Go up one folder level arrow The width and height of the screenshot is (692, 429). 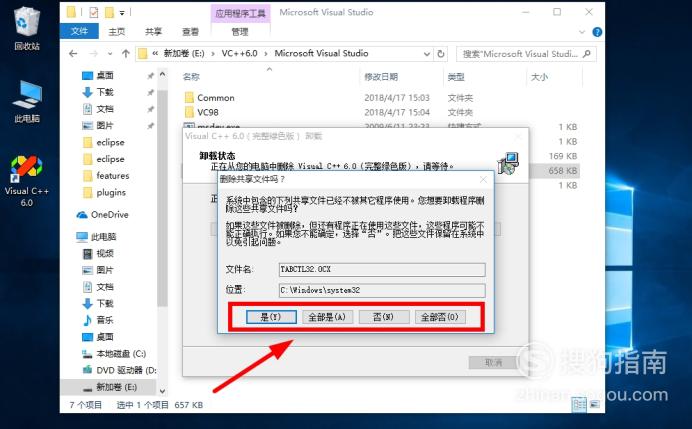coord(126,54)
